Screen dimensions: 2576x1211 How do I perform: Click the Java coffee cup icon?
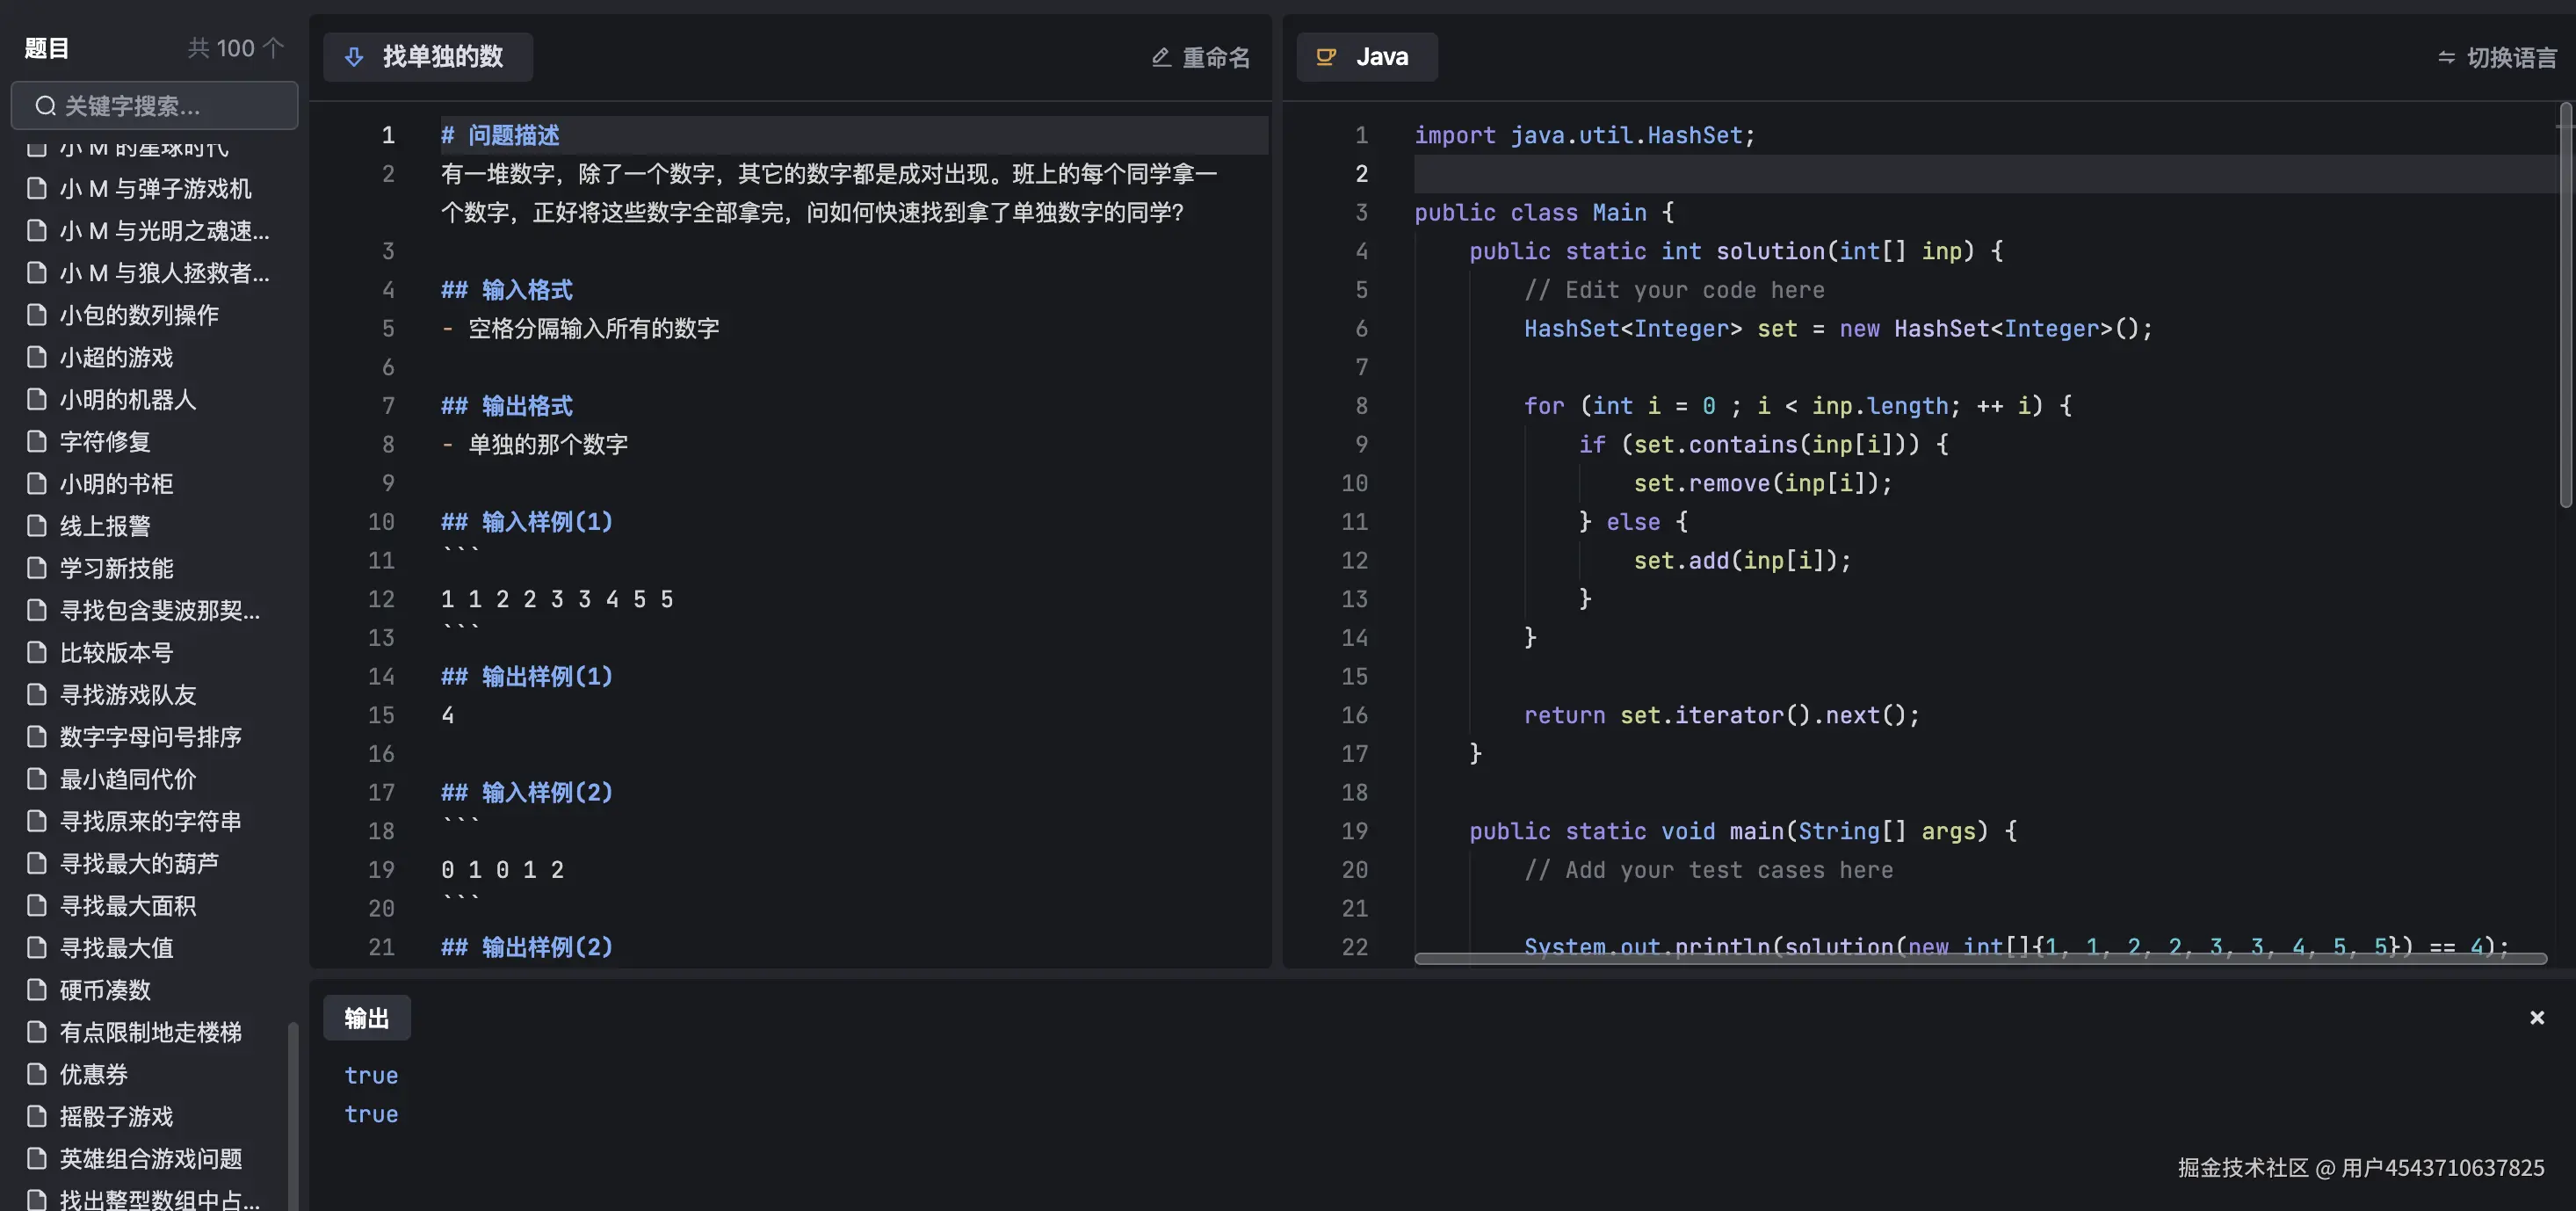1326,57
